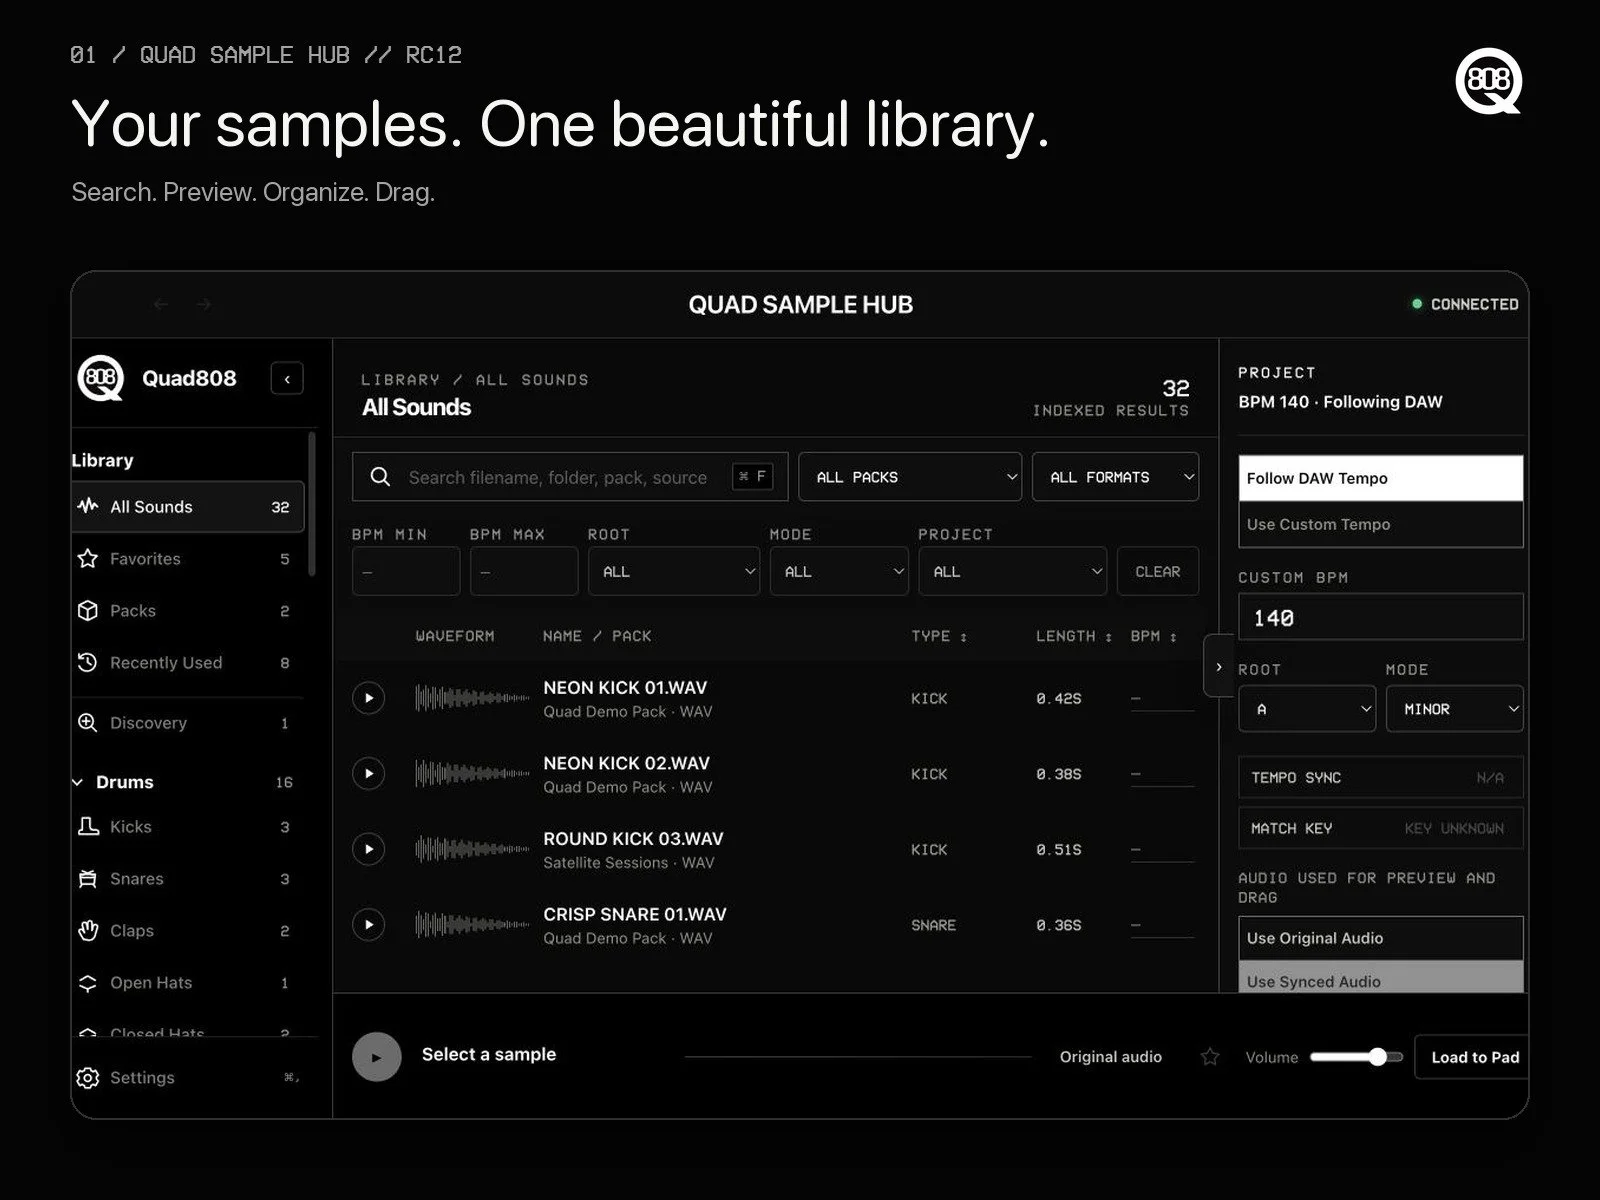Image resolution: width=1600 pixels, height=1200 pixels.
Task: Click the Clear filters button
Action: click(x=1158, y=571)
